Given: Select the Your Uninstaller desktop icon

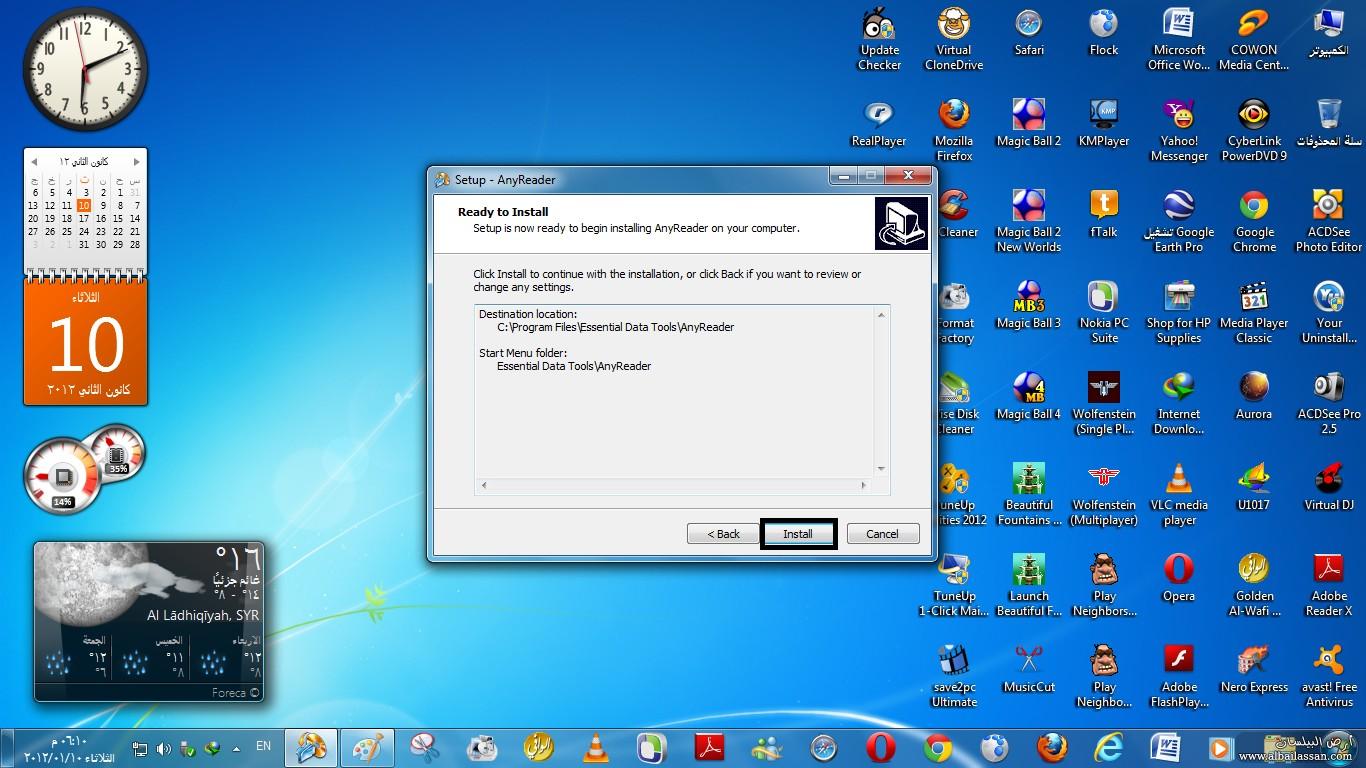Looking at the screenshot, I should click(1329, 313).
